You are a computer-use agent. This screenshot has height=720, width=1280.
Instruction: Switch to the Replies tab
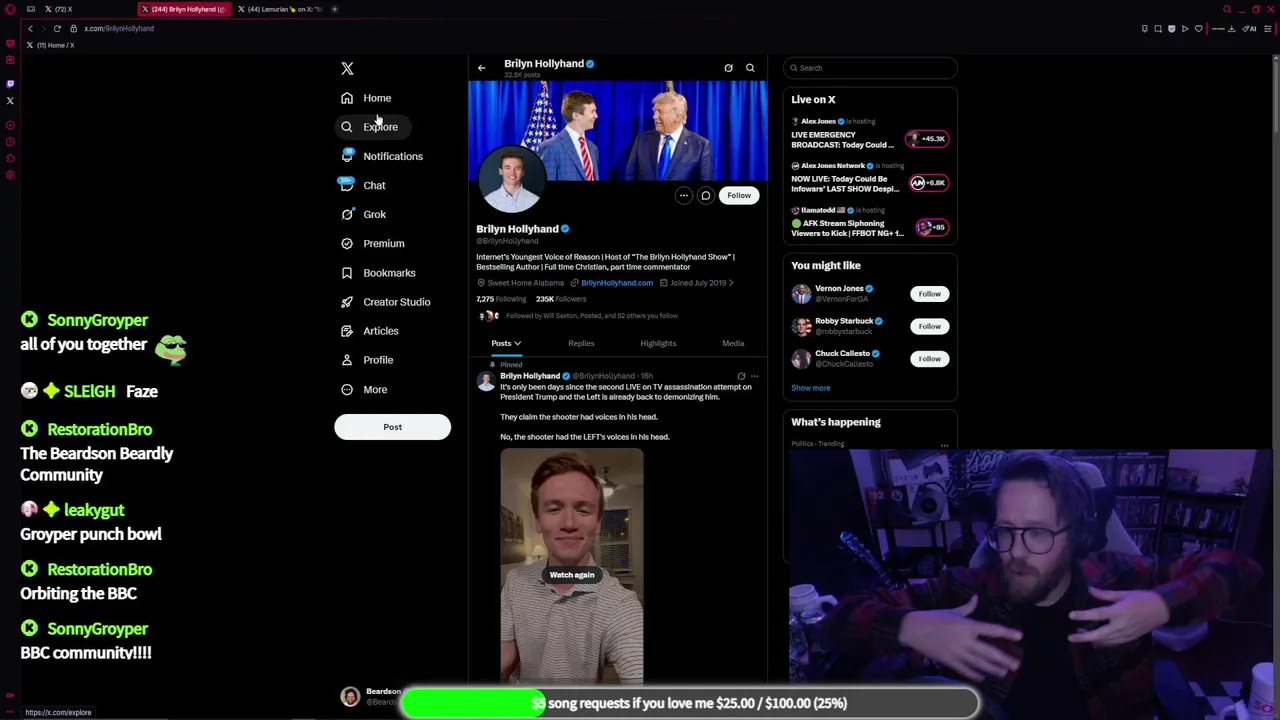click(x=581, y=343)
